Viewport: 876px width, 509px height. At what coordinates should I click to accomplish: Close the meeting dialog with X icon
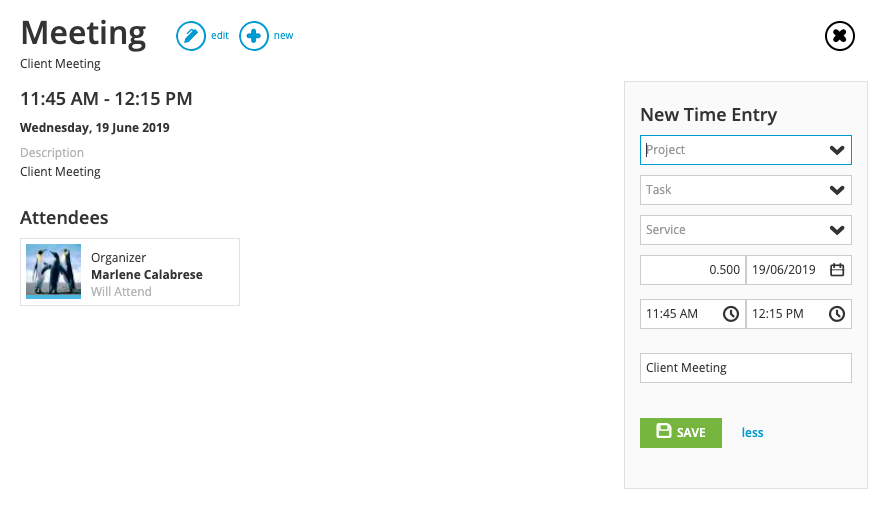840,36
